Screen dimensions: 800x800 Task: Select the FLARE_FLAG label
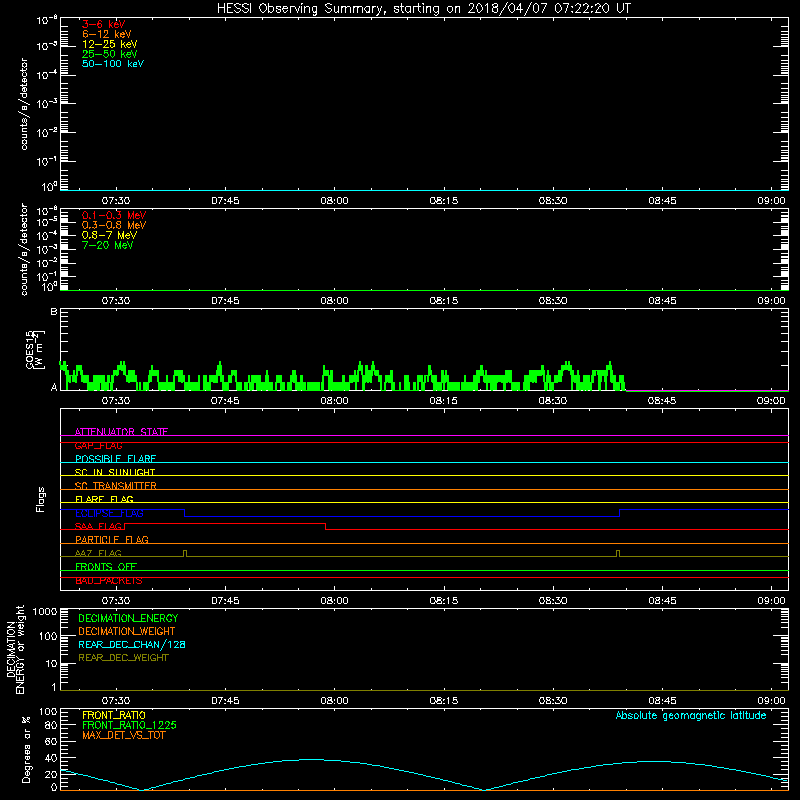pyautogui.click(x=104, y=499)
